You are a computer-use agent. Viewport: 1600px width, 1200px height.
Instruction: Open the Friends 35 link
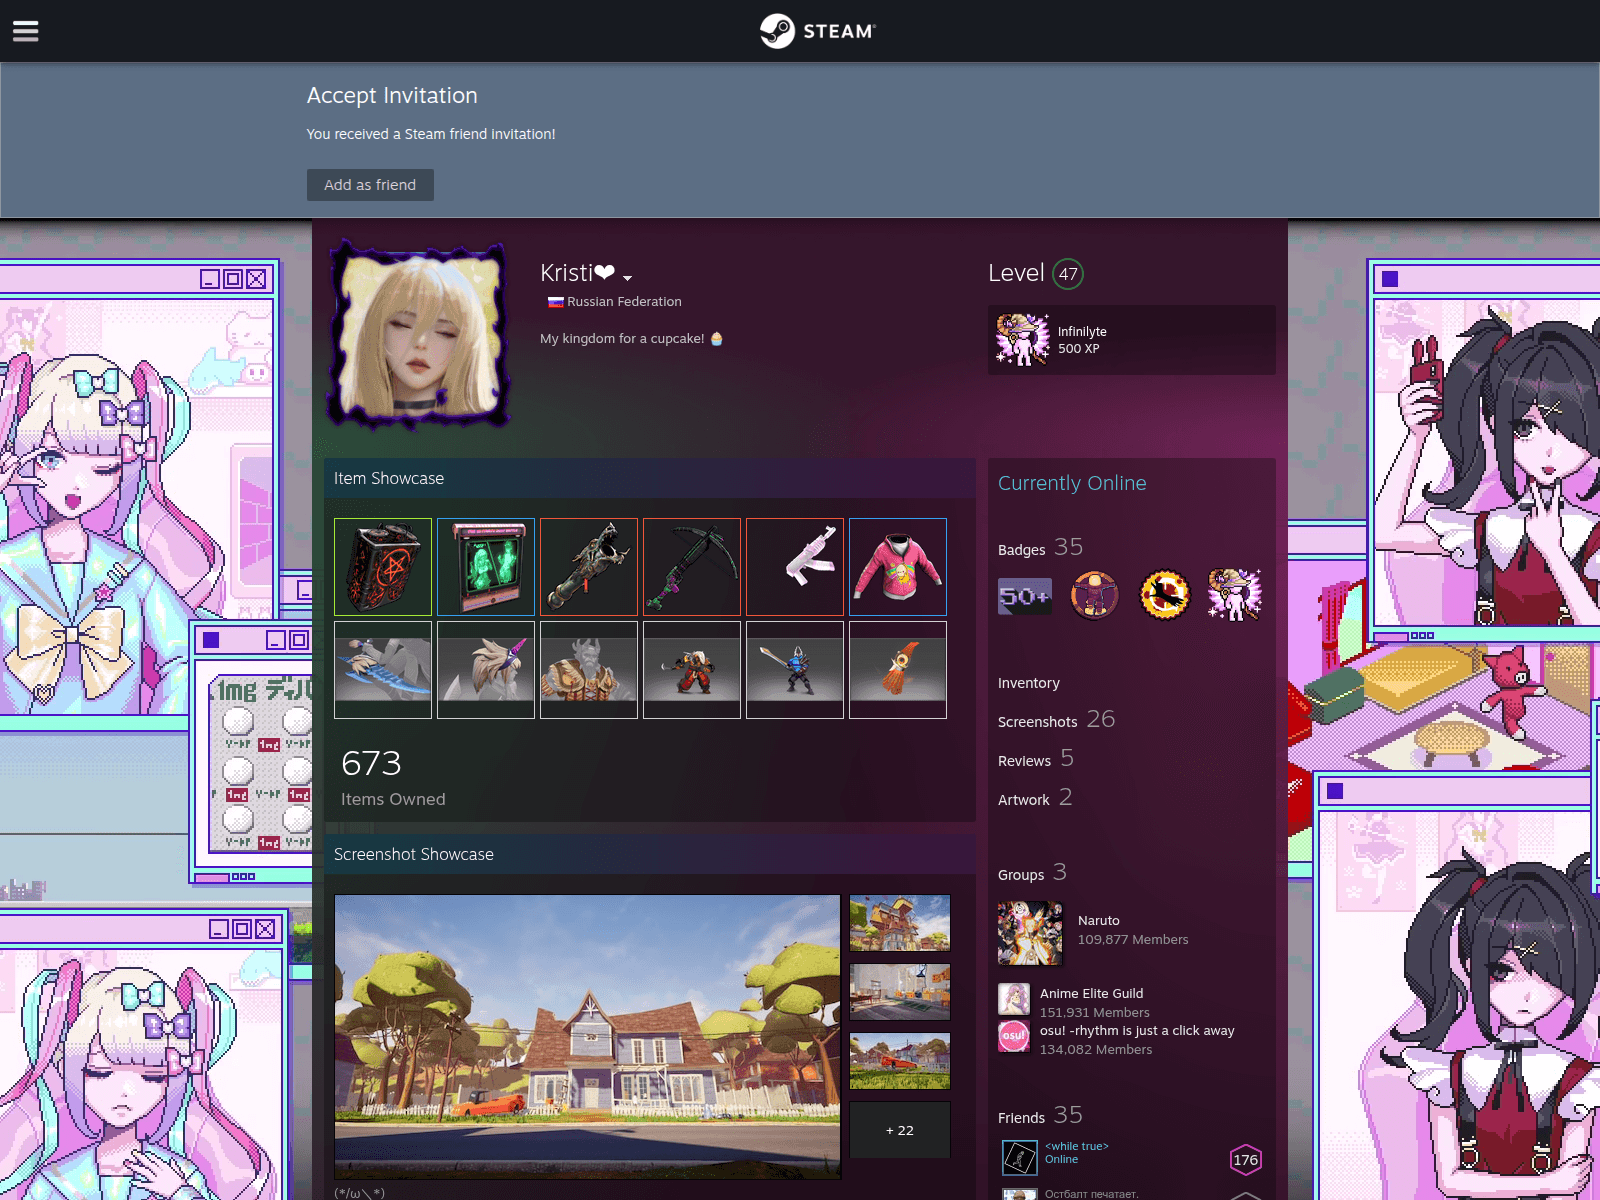[x=1040, y=1116]
